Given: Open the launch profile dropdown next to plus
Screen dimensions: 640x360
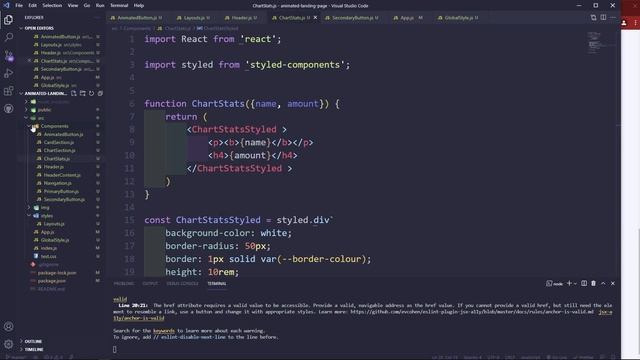Looking at the screenshot, I should pos(575,283).
